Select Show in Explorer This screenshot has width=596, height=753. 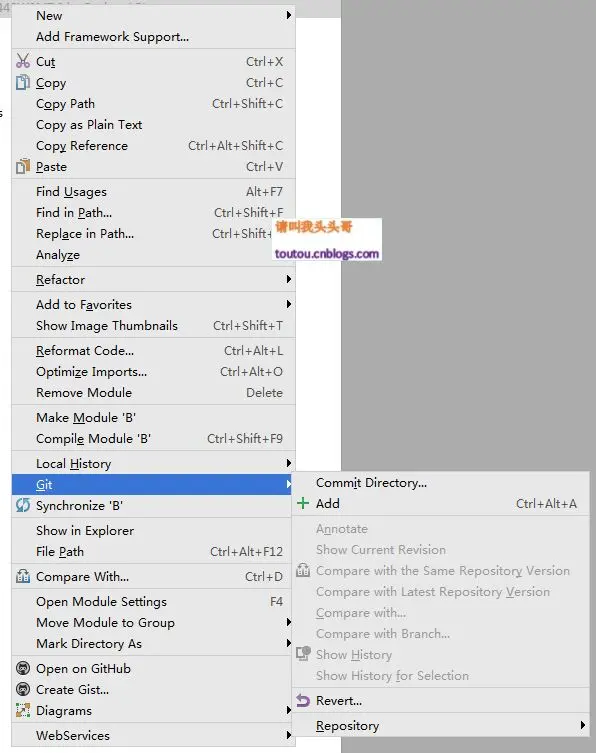[151, 530]
